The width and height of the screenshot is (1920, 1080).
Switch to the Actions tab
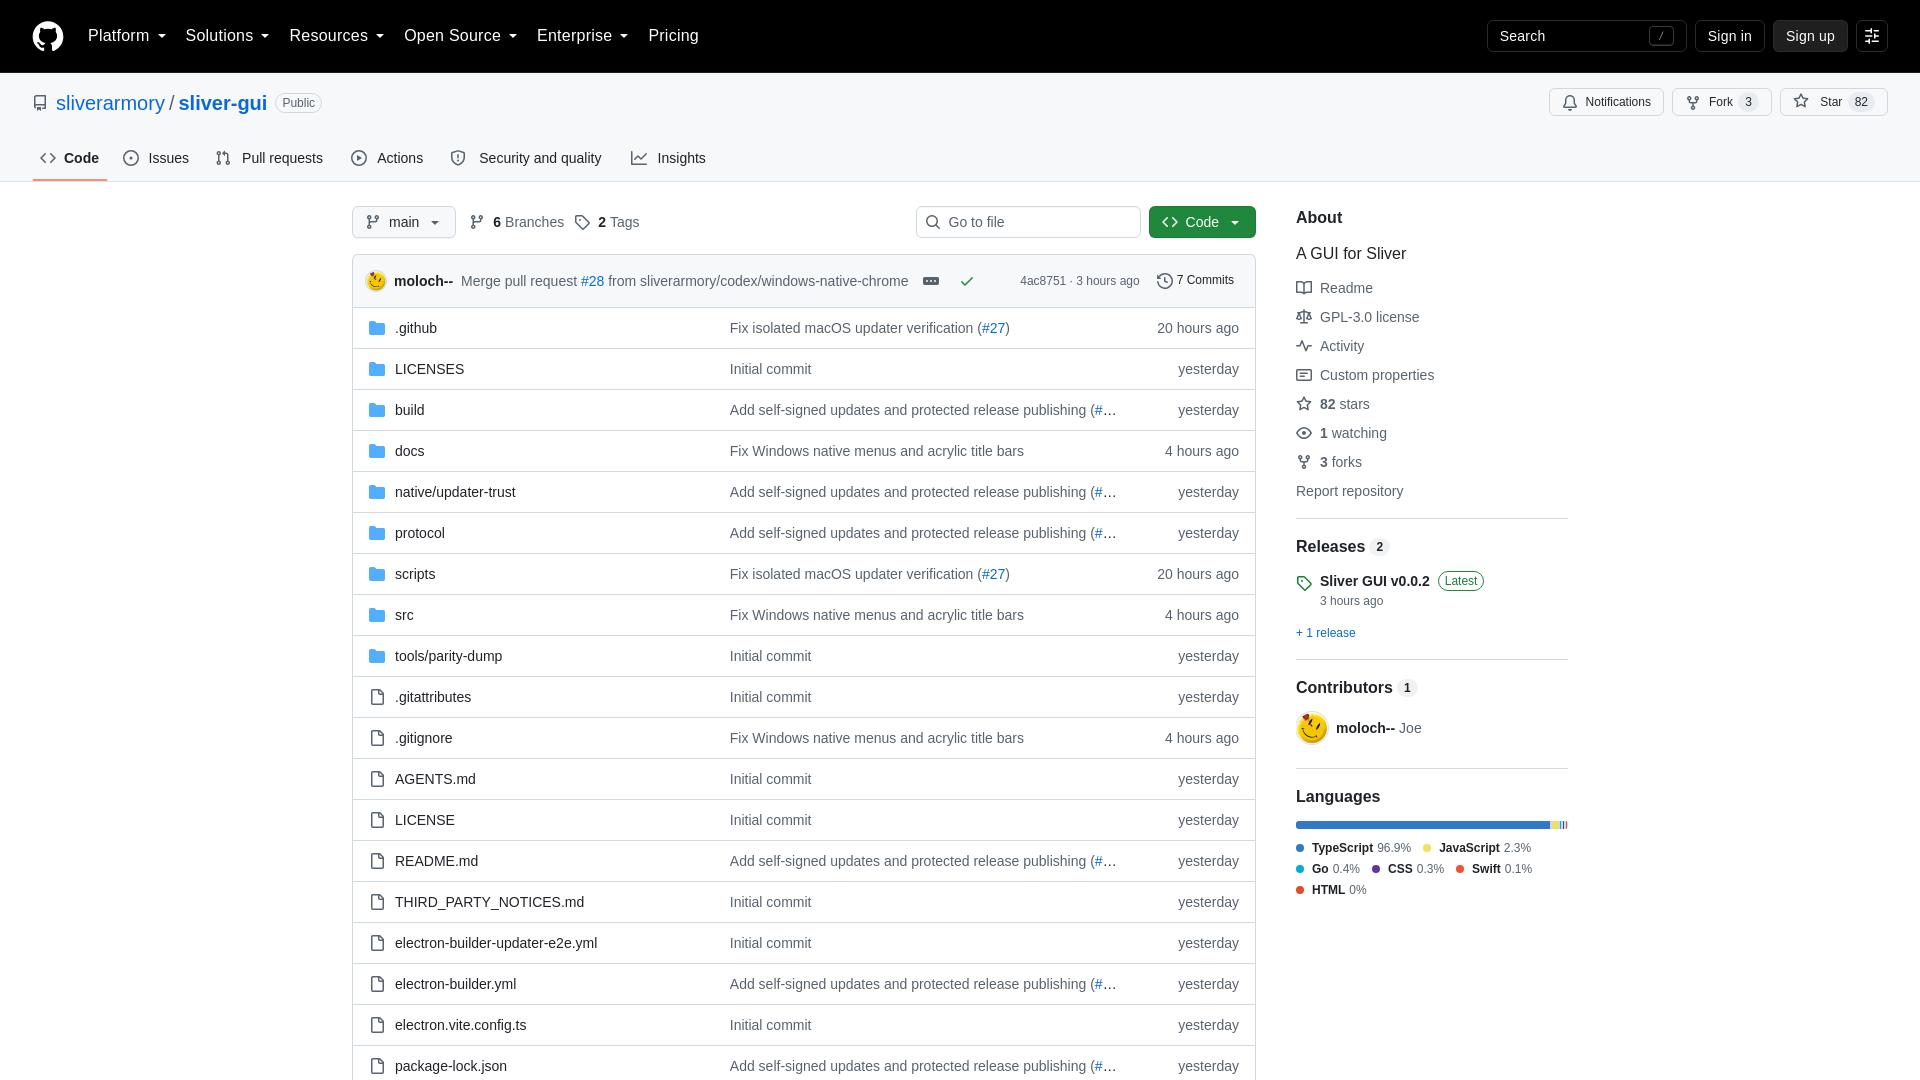(387, 158)
